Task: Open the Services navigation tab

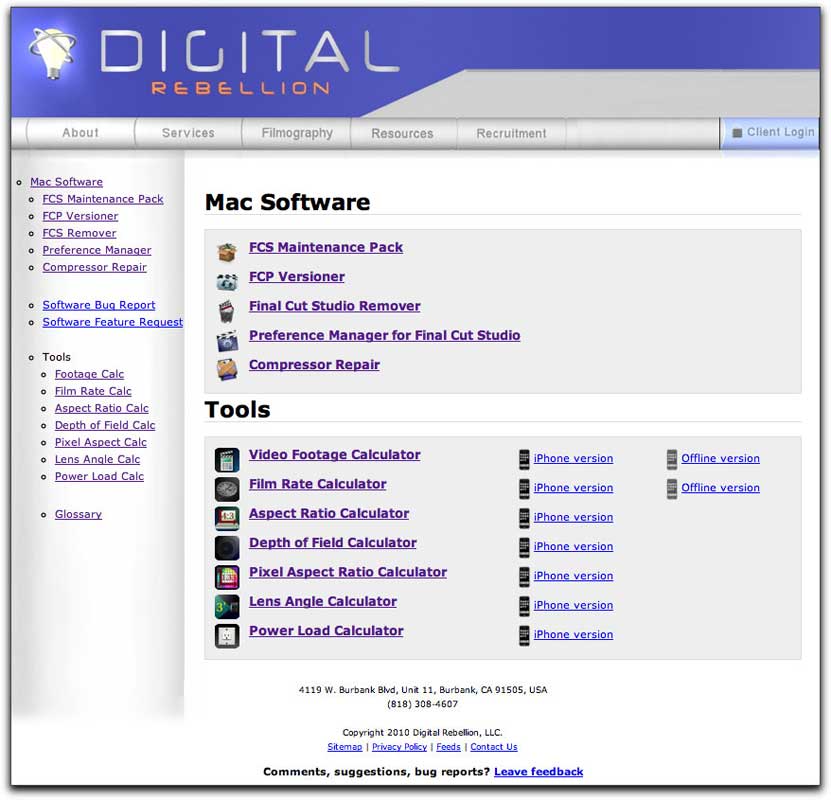Action: (188, 132)
